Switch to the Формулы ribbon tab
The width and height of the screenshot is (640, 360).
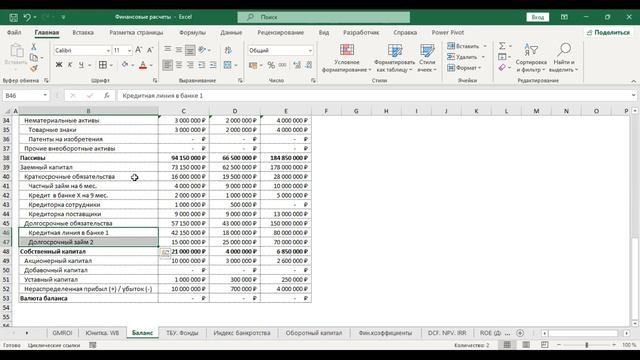192,32
